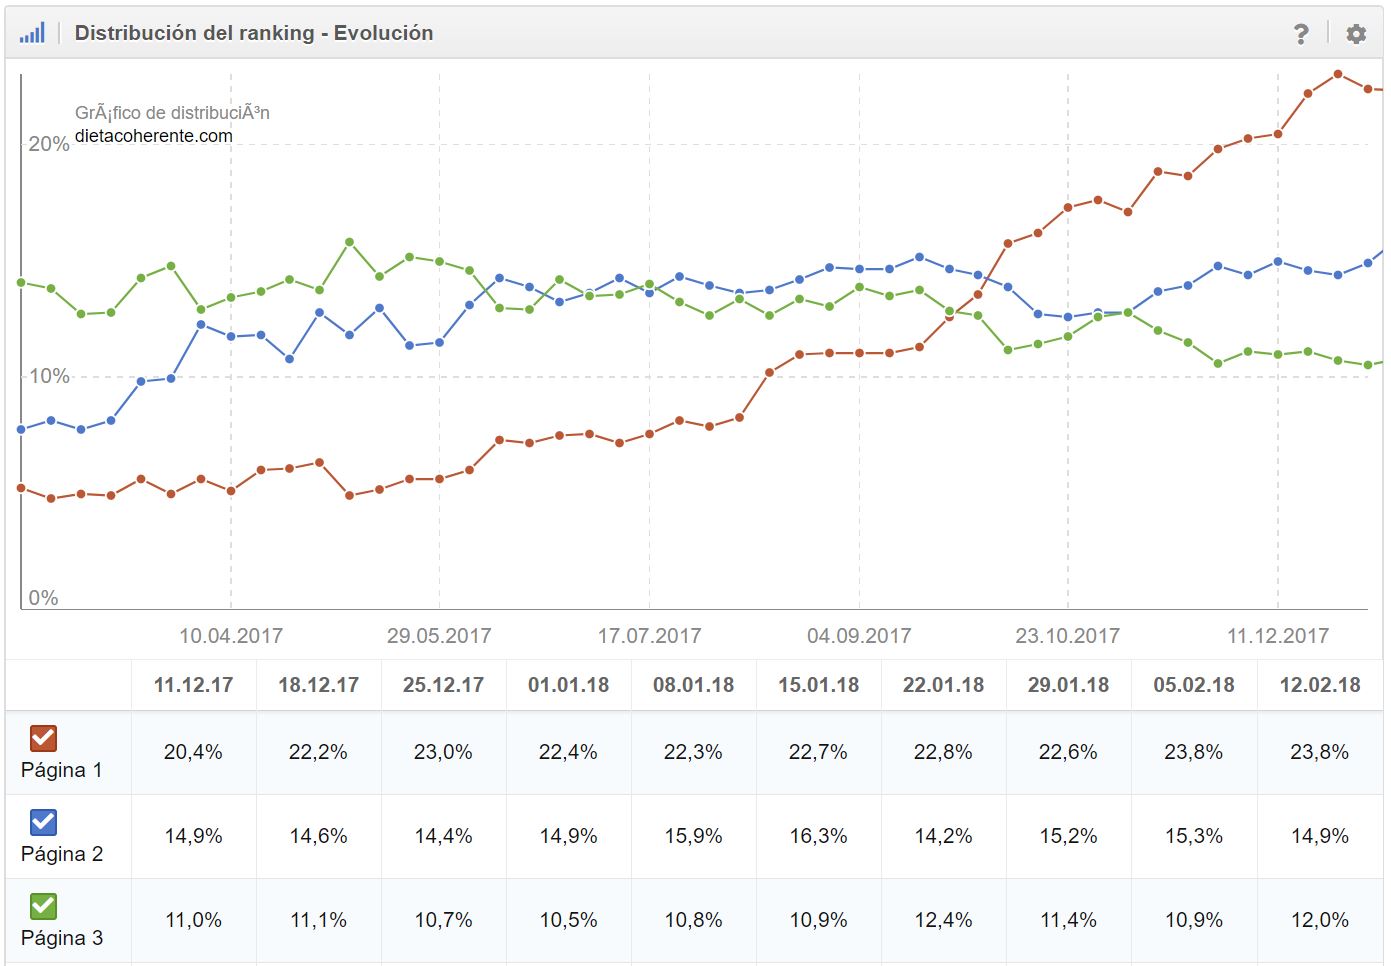Image resolution: width=1391 pixels, height=966 pixels.
Task: Click the 04.09.2017 timeline date label
Action: [859, 636]
